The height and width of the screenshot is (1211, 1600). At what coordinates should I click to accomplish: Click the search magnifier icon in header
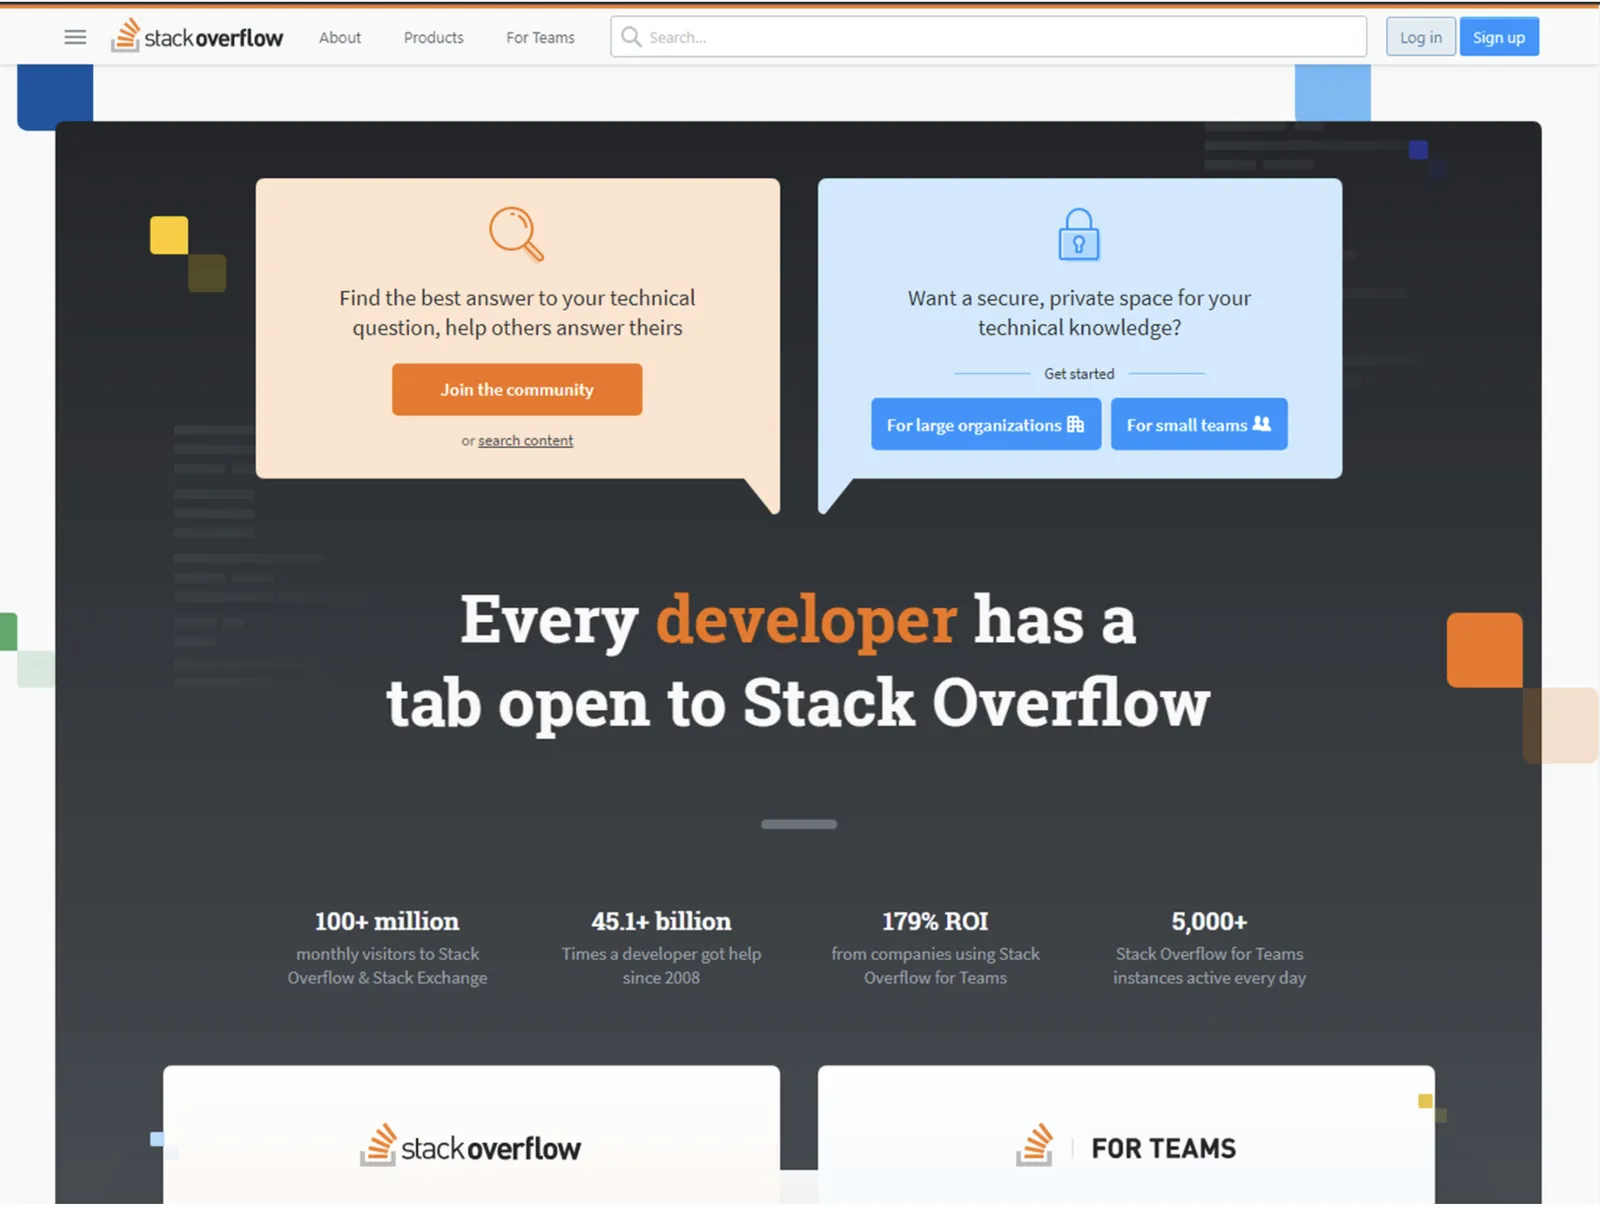point(631,37)
